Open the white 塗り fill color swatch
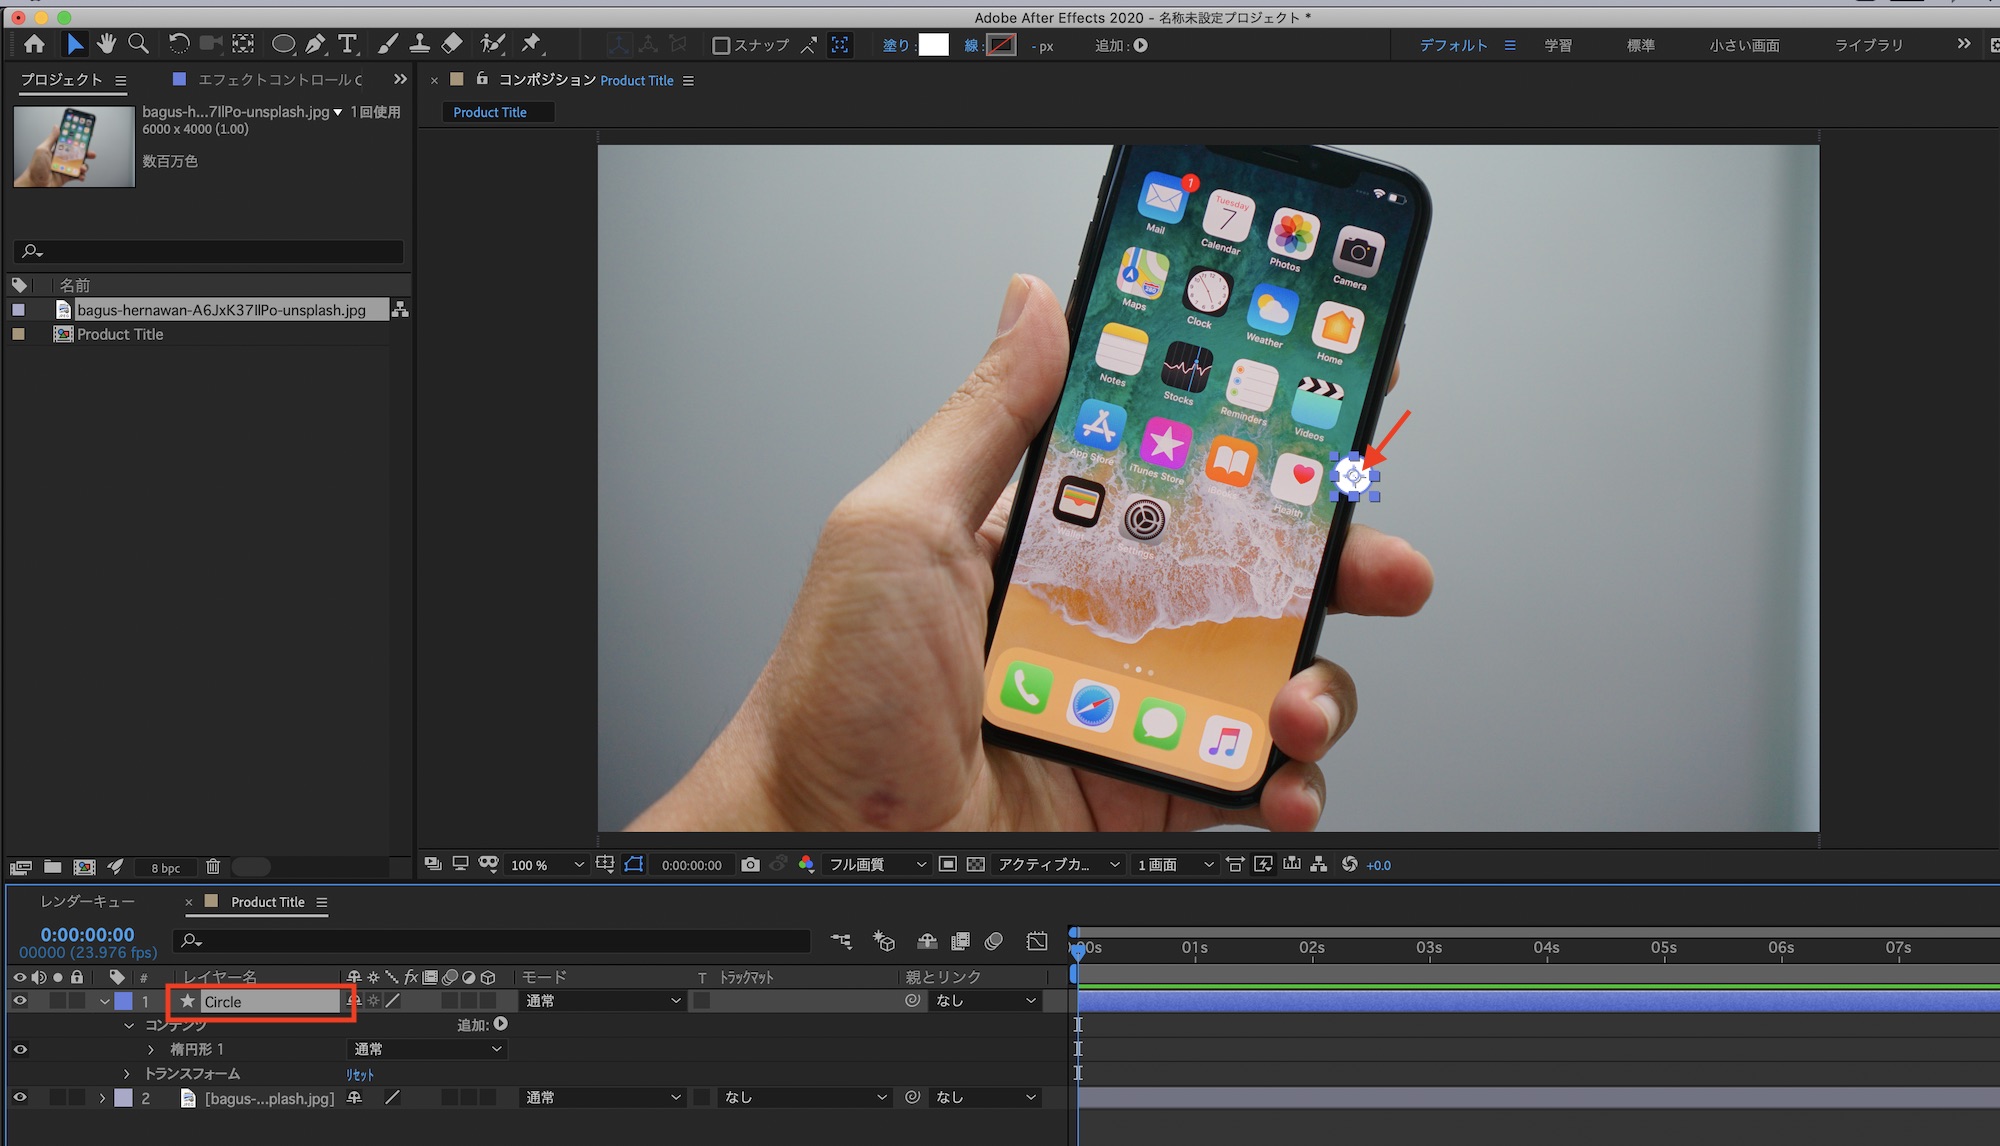Screen dimensions: 2000x1146 933,45
